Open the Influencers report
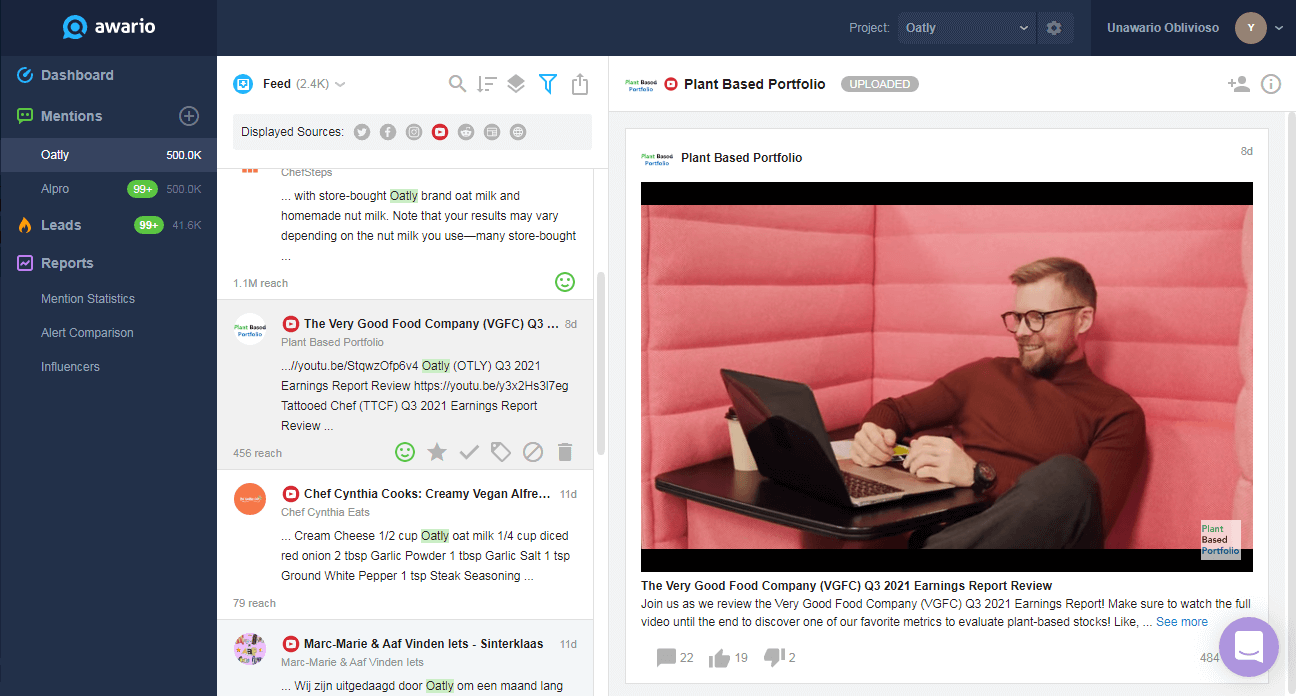Screen dimensions: 1296x696 tap(70, 367)
